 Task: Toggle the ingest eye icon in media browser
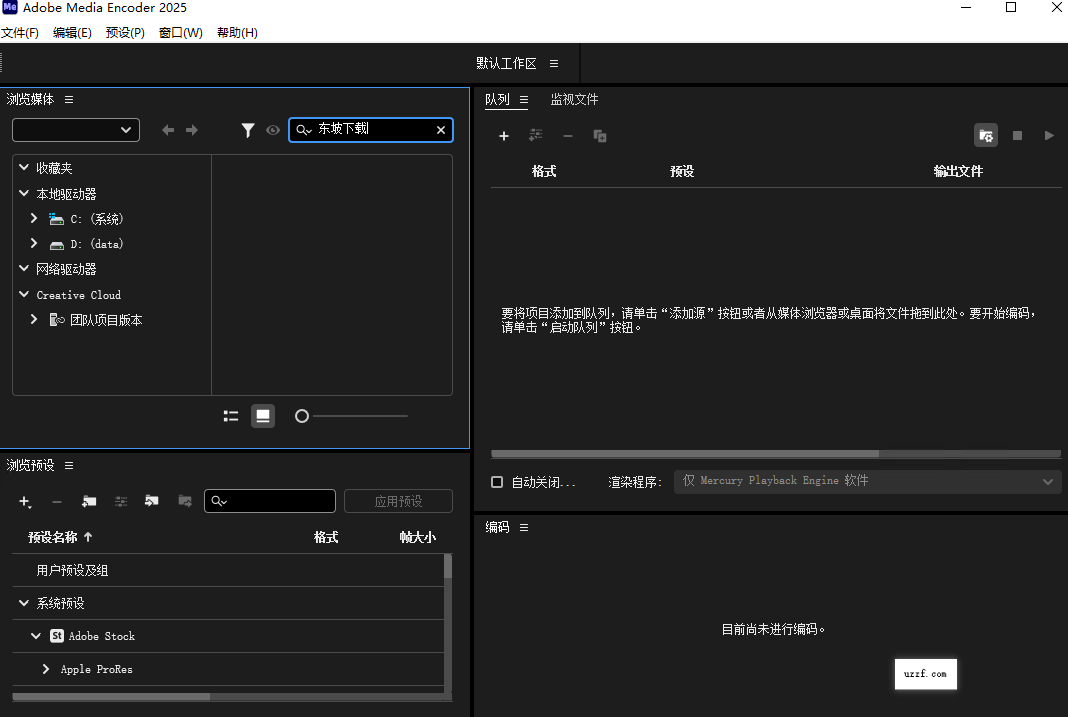tap(272, 130)
